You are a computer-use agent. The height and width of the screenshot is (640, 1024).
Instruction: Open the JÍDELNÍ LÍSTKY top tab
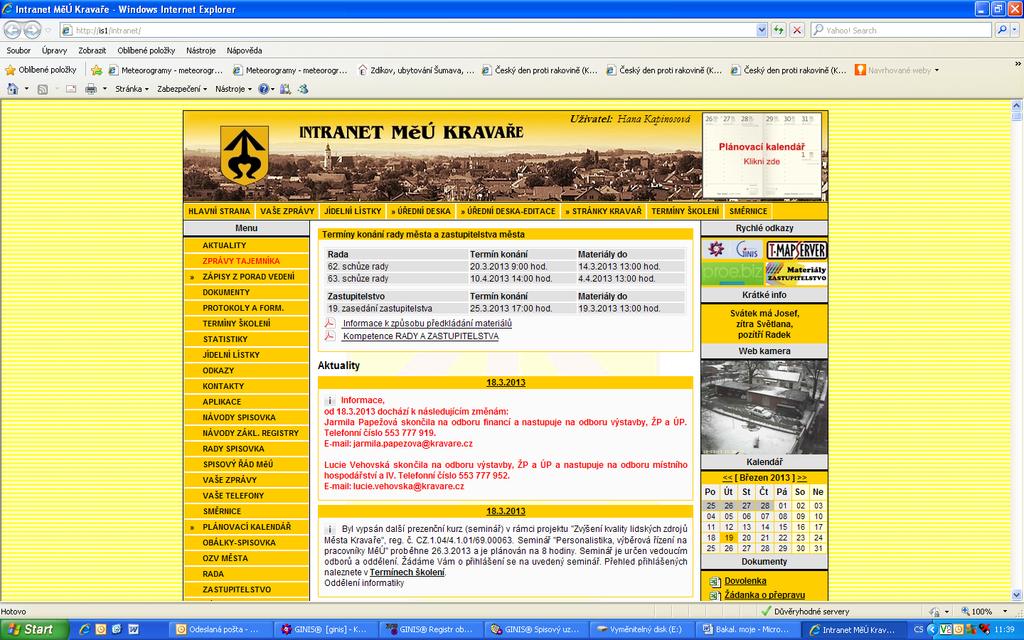coord(353,211)
